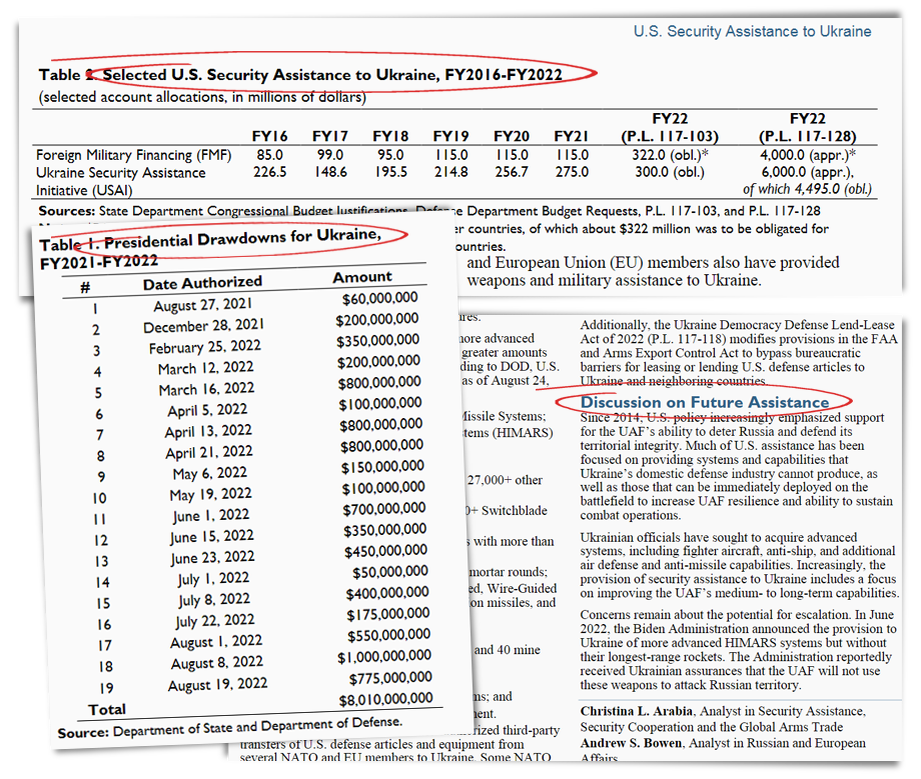Viewport: 921px width, 779px height.
Task: Click the amount '$175,000,000'
Action: (388, 615)
